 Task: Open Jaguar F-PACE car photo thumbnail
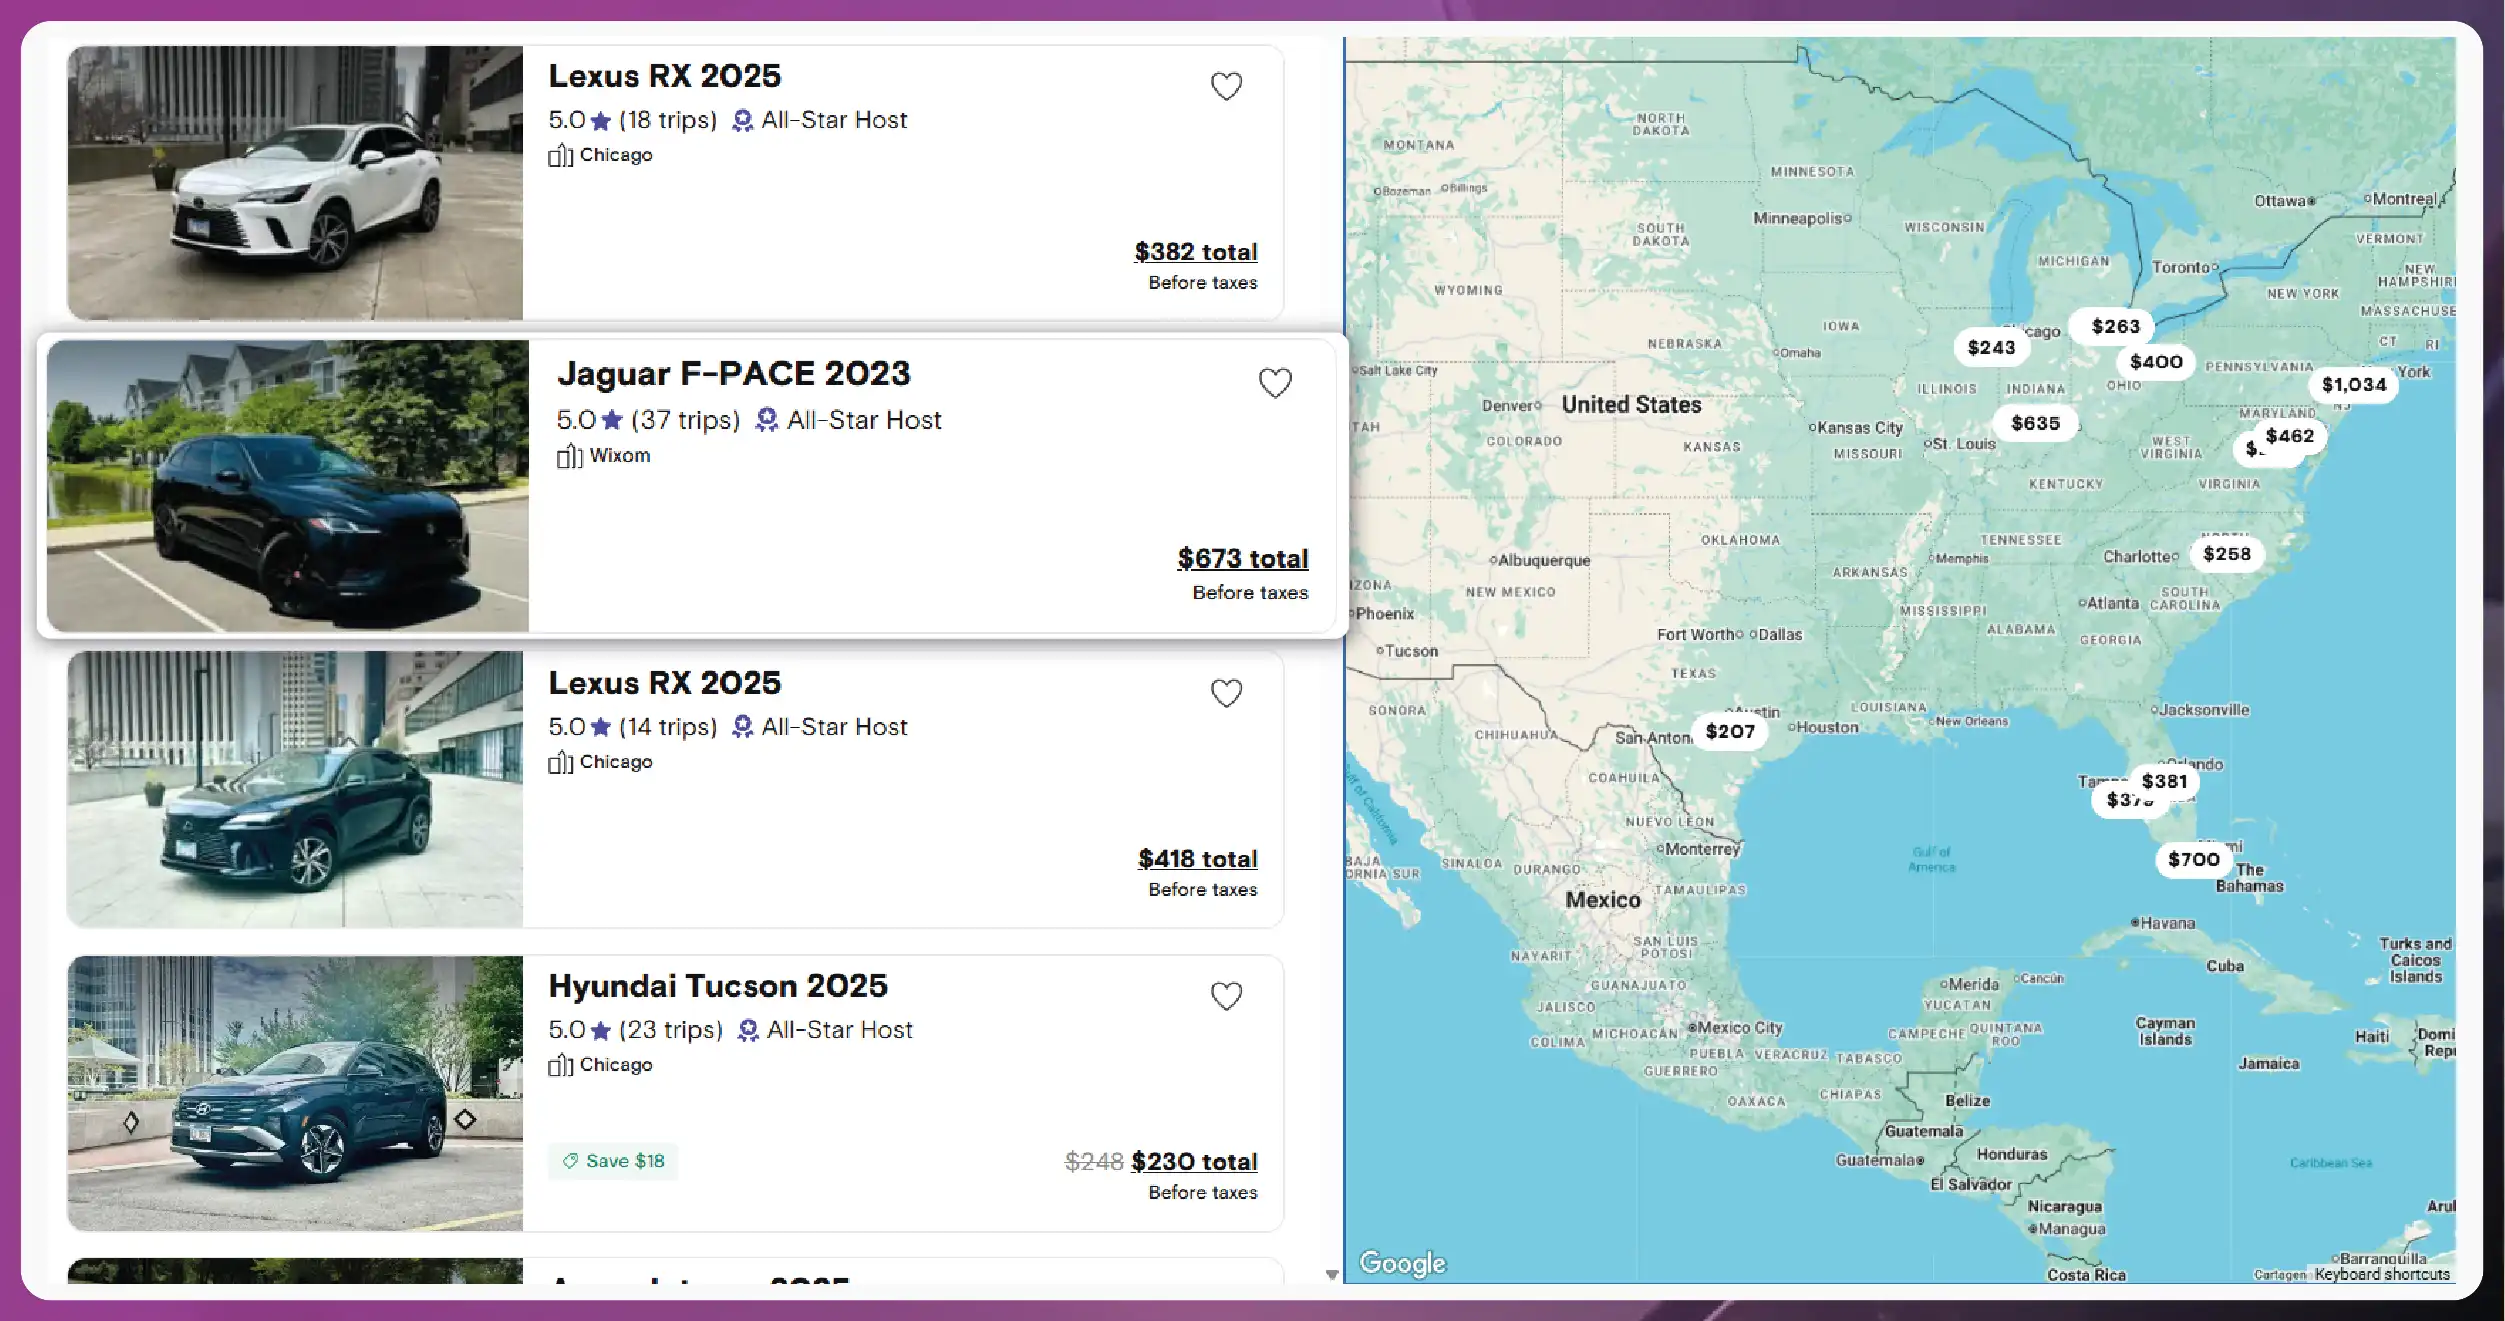coord(288,486)
